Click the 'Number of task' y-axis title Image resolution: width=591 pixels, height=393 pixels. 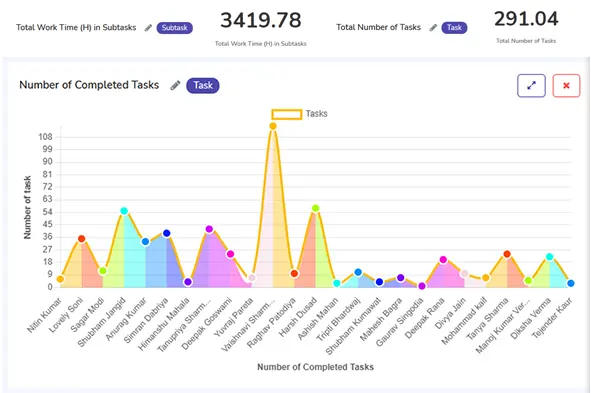coord(27,207)
